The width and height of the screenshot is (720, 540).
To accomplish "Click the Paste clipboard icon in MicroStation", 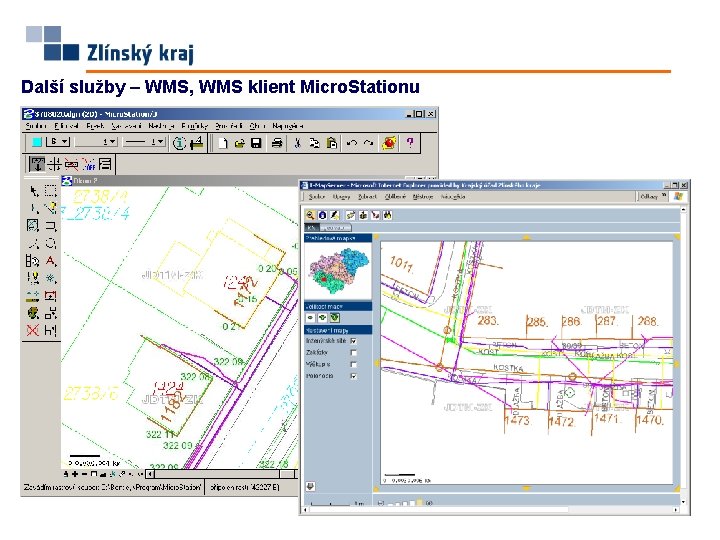I will click(x=332, y=143).
